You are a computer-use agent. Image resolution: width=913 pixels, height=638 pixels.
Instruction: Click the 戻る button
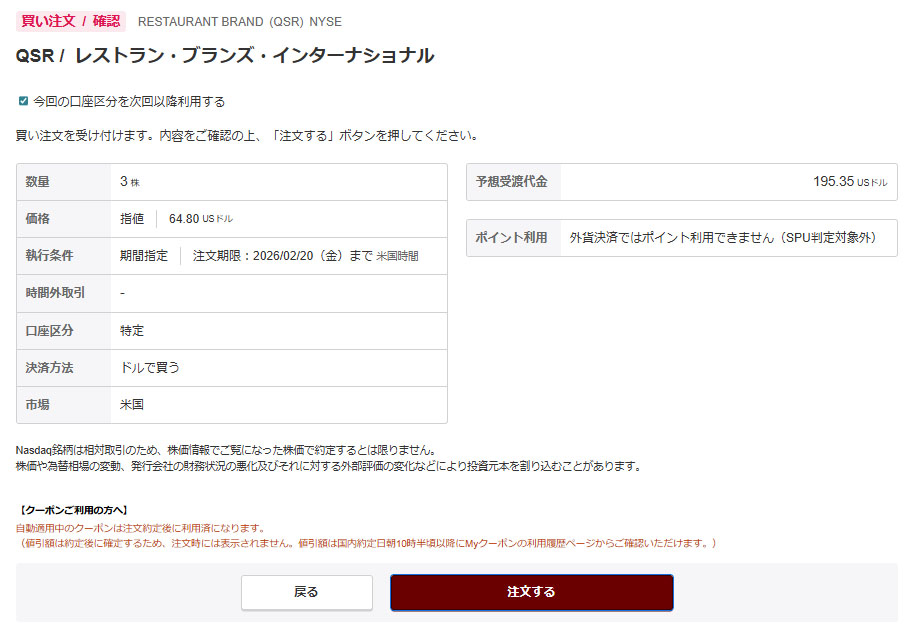[306, 592]
